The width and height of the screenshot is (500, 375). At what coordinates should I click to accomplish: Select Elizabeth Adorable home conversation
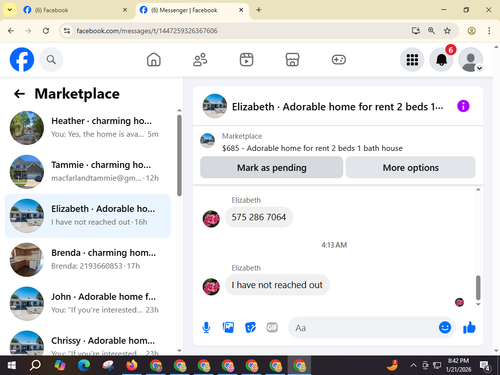pyautogui.click(x=88, y=216)
